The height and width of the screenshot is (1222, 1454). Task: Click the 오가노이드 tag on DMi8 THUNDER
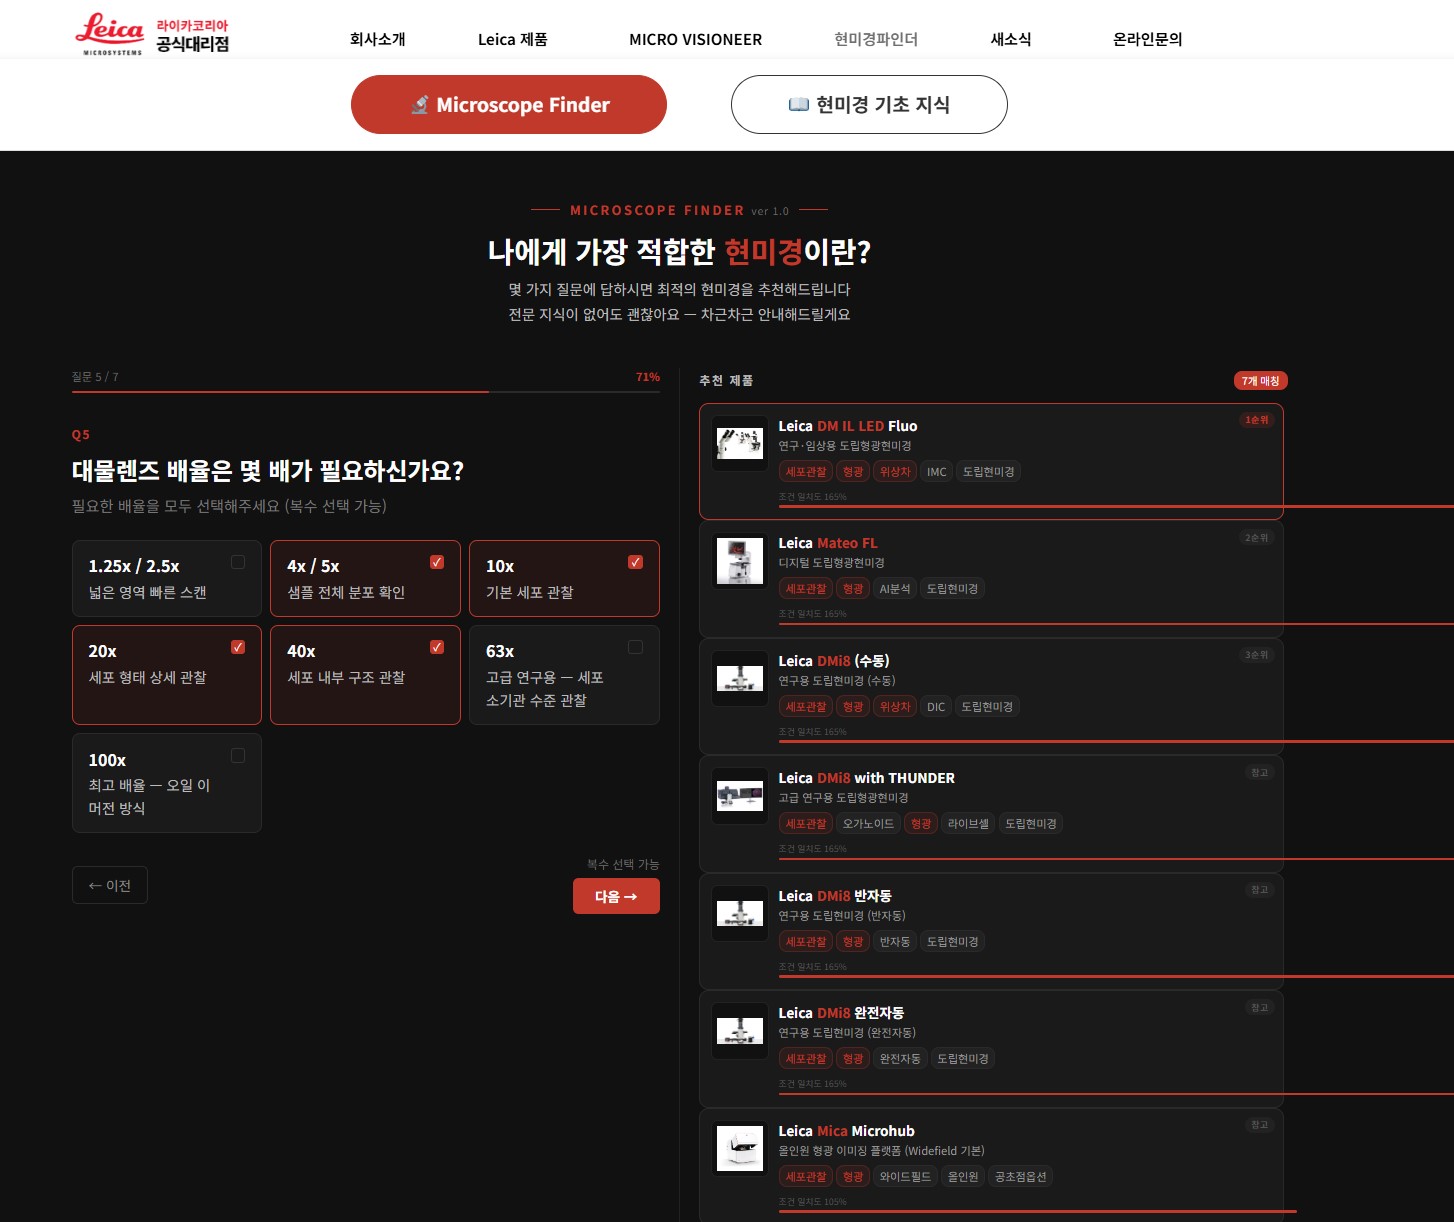click(x=868, y=824)
